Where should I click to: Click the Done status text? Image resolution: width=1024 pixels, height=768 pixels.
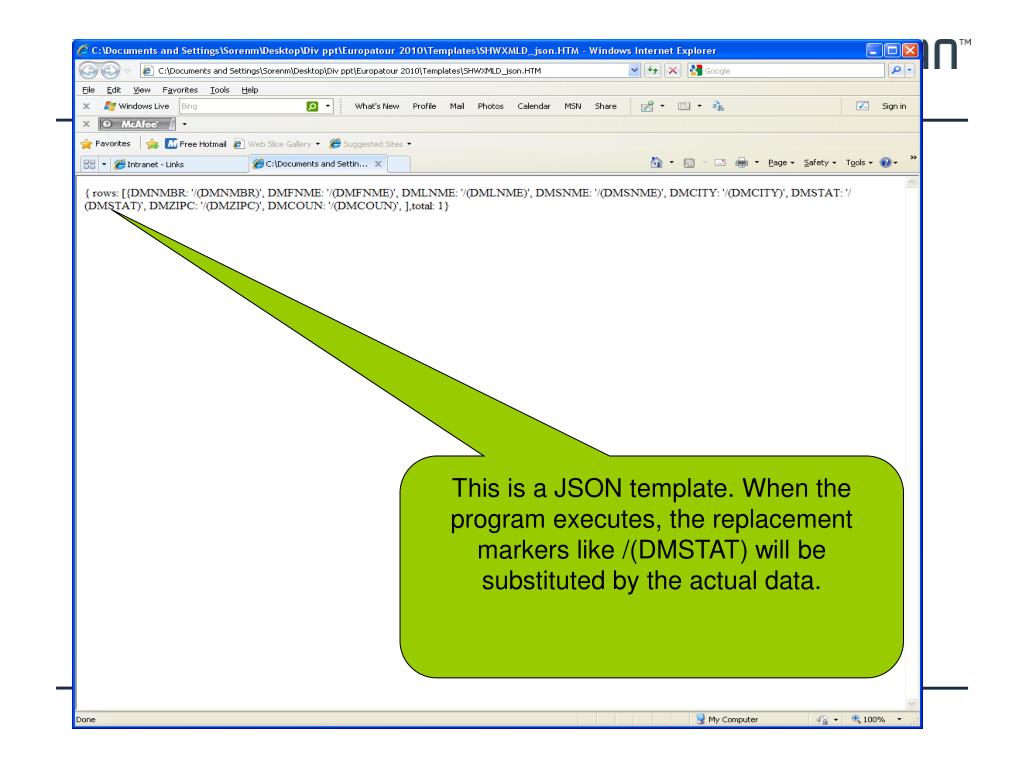pos(86,720)
